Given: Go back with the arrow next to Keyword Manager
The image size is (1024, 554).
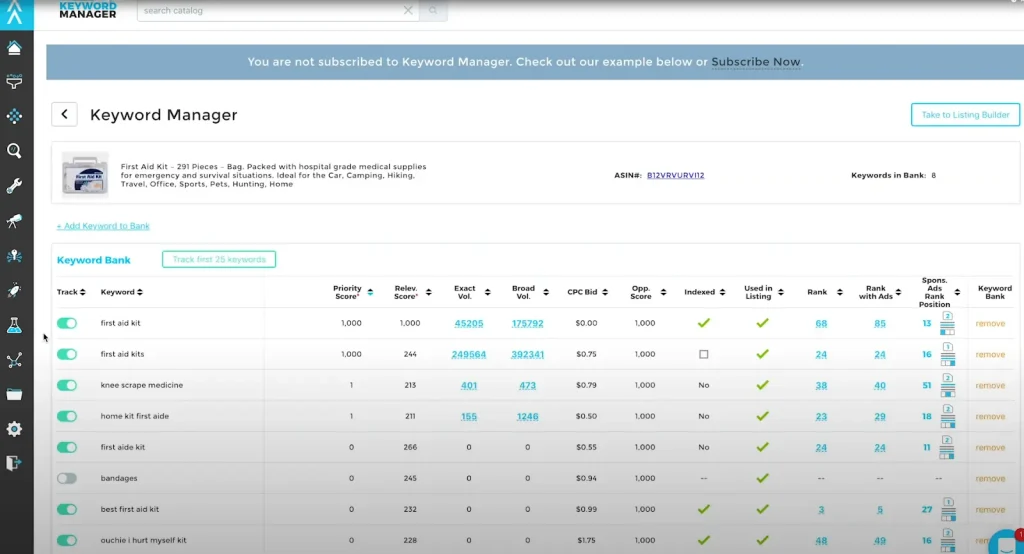Looking at the screenshot, I should tap(64, 114).
